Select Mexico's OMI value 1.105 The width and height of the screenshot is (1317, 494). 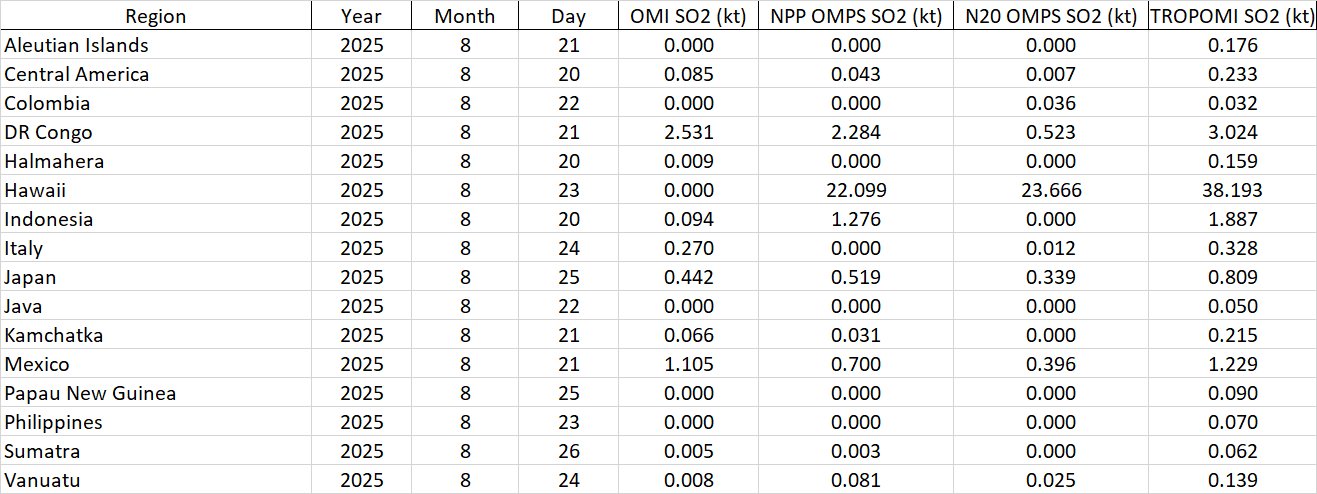click(x=689, y=364)
